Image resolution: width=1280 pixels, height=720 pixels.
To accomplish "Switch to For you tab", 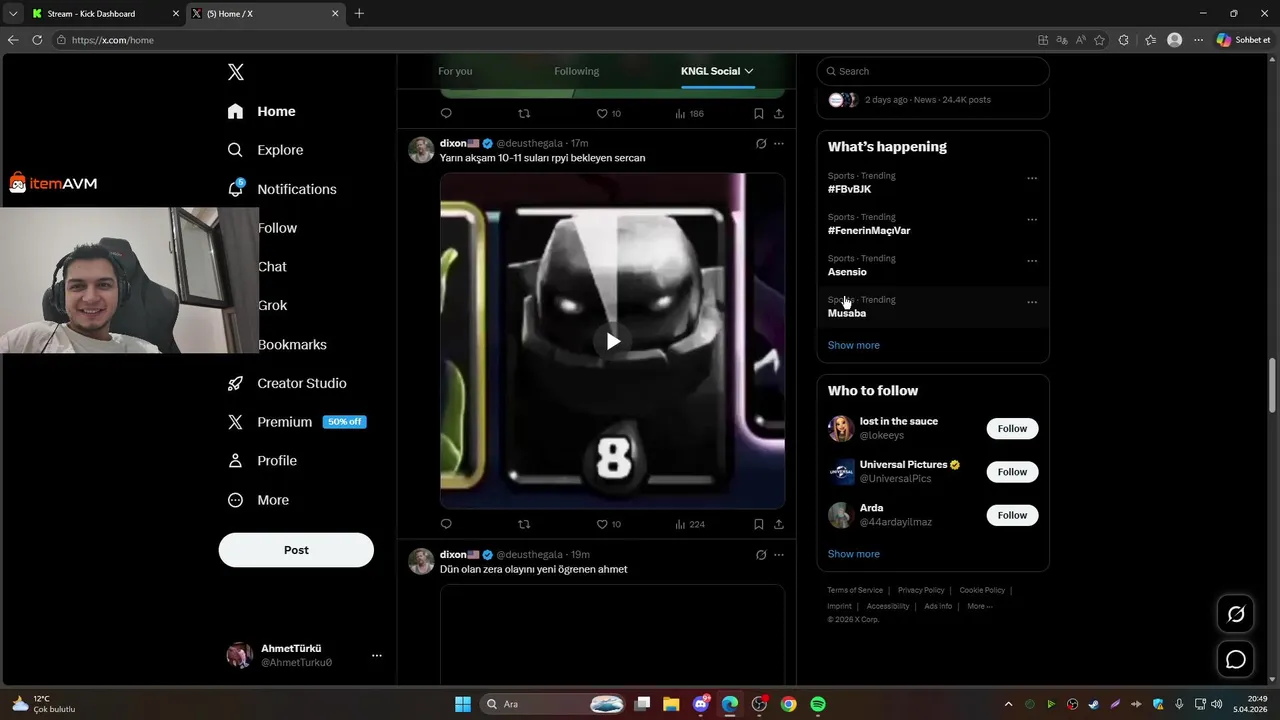I will point(455,71).
